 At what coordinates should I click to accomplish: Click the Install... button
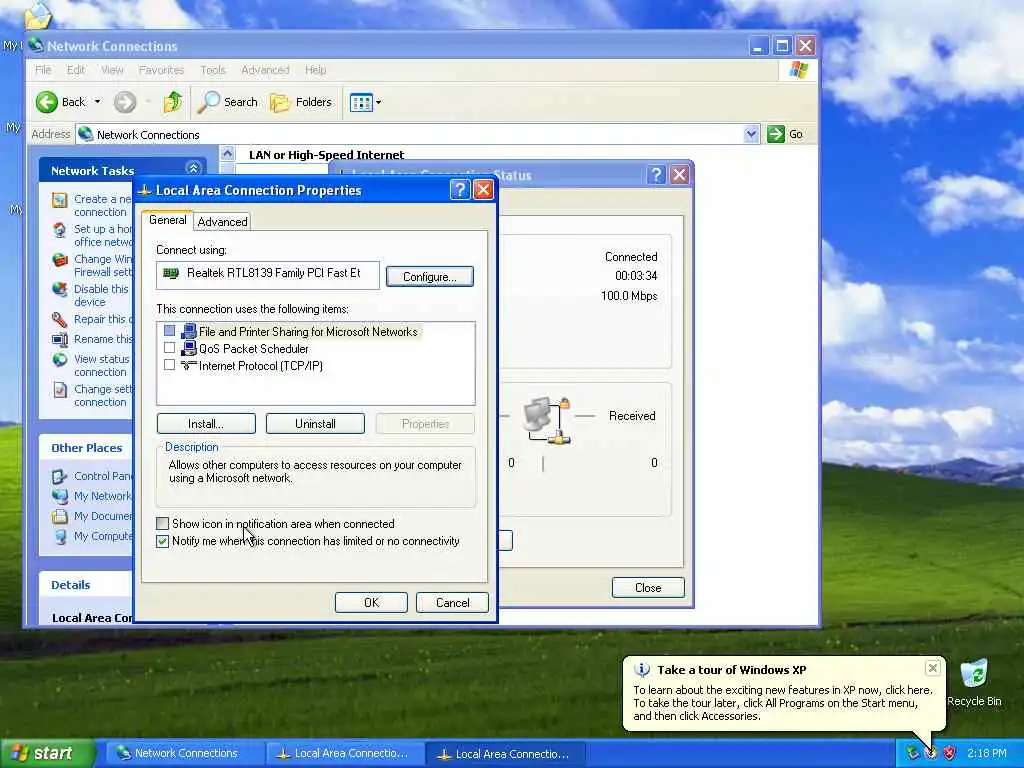coord(206,424)
